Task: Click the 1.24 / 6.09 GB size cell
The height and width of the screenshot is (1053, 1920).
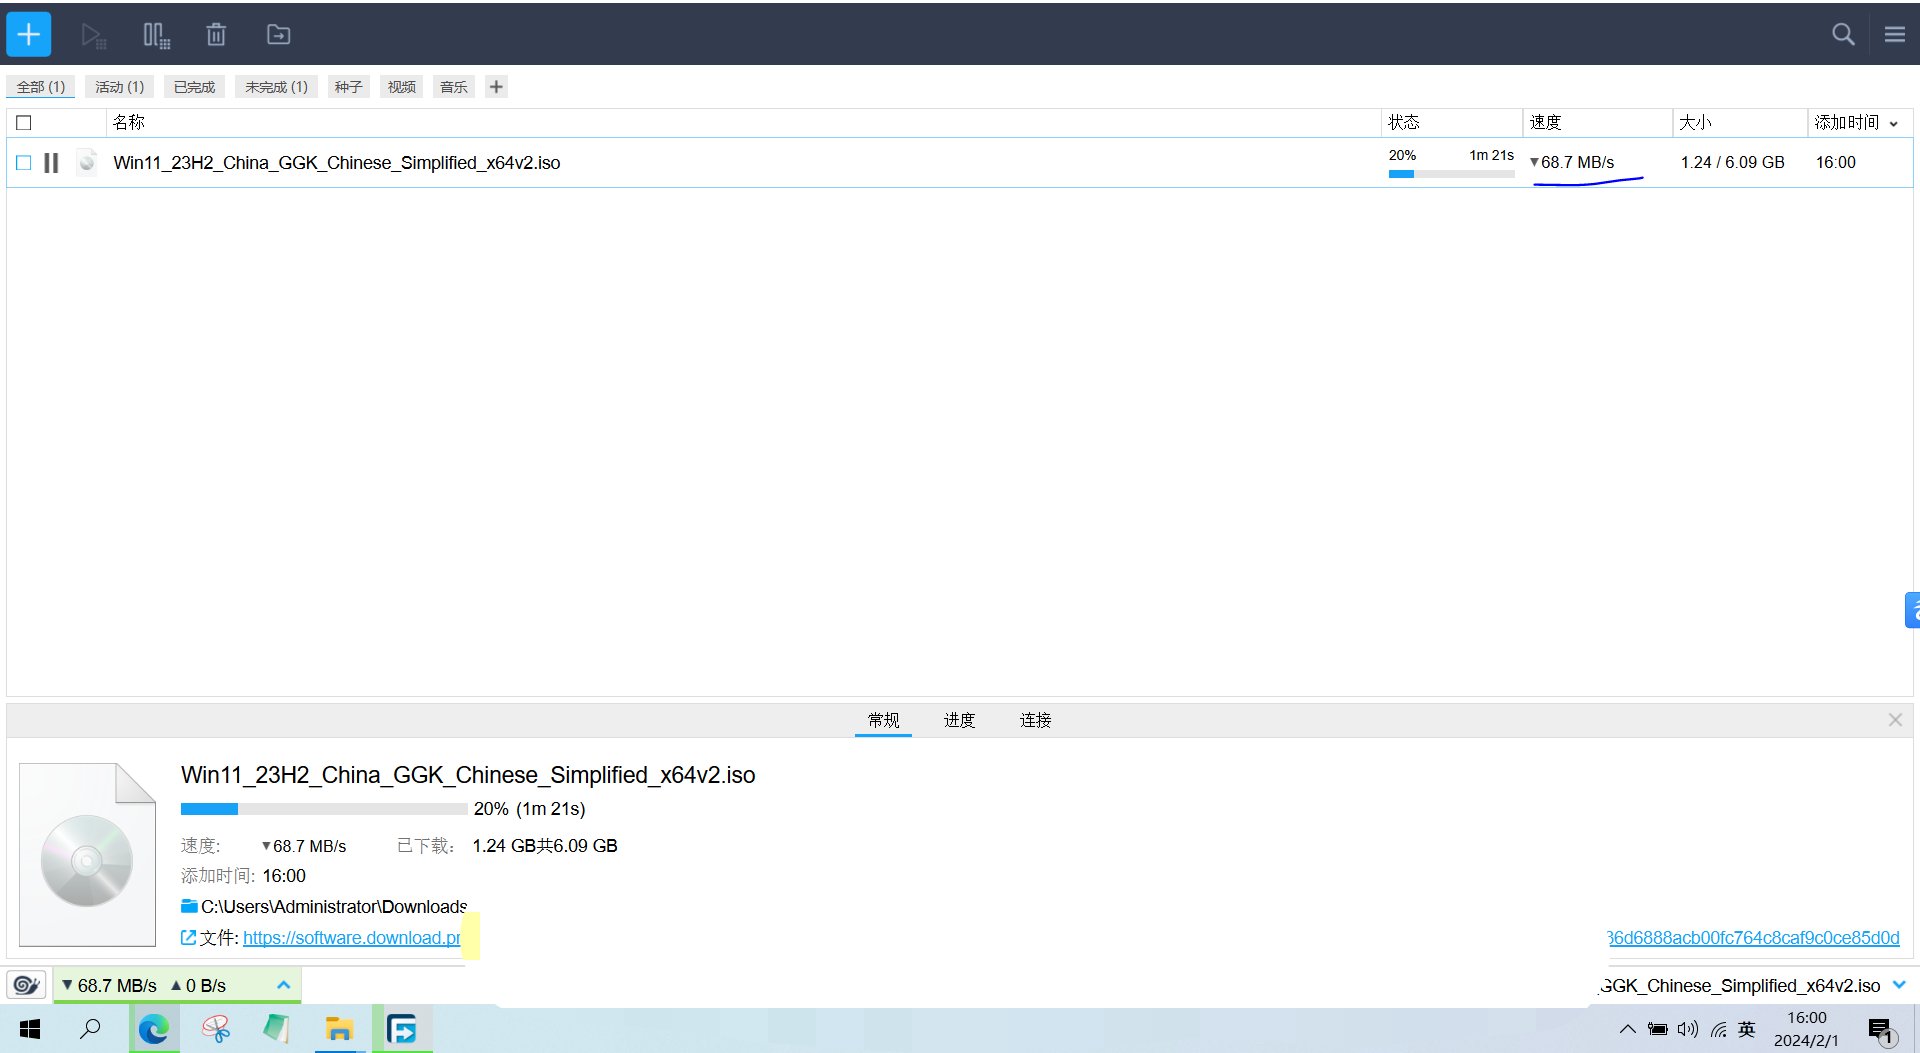Action: [1732, 162]
